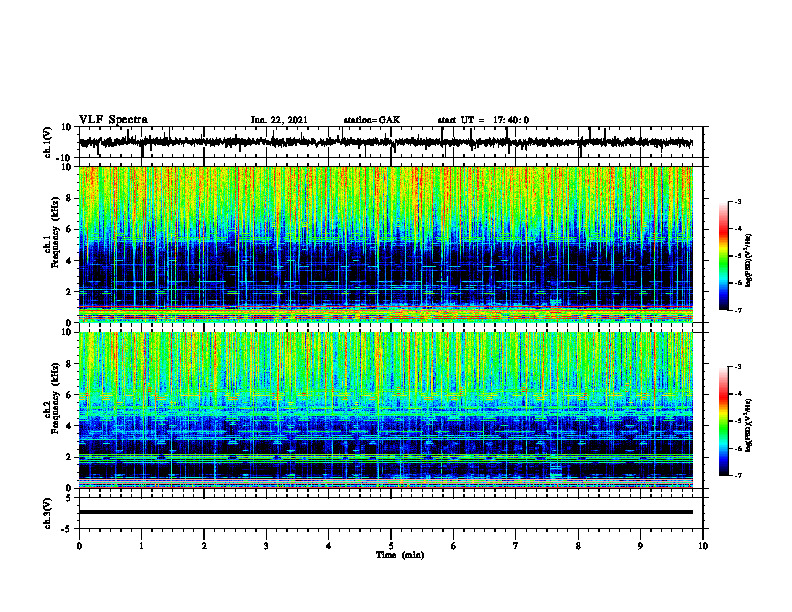Click the ch.2 color scale bar
The image size is (792, 612).
(x=724, y=421)
